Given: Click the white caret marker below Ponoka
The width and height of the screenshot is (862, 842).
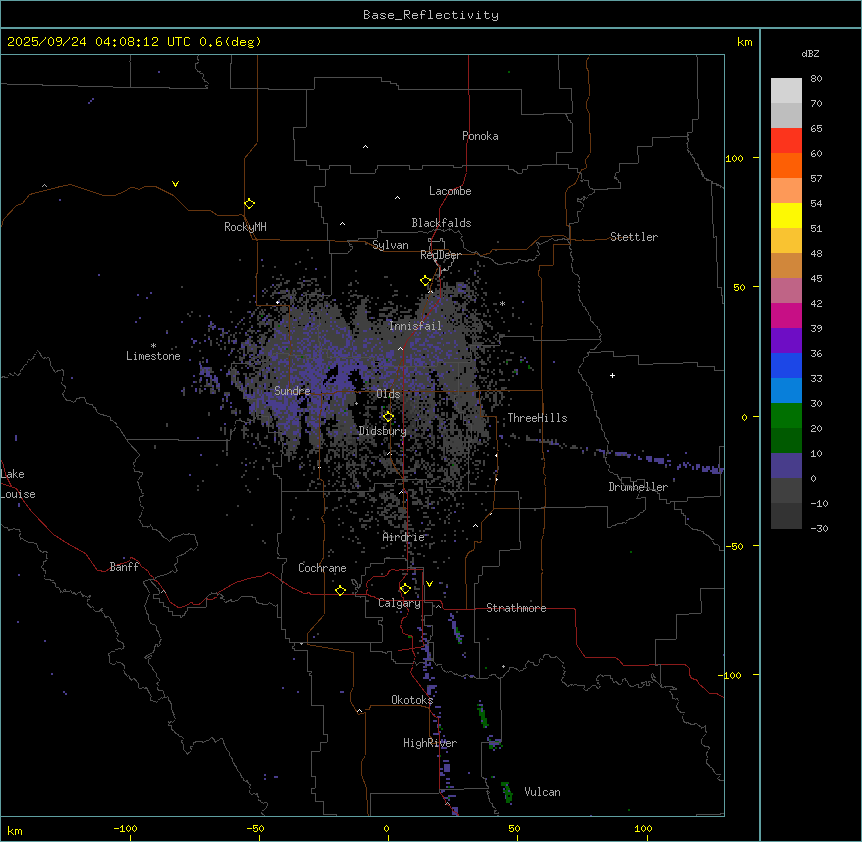Looking at the screenshot, I should (x=365, y=147).
